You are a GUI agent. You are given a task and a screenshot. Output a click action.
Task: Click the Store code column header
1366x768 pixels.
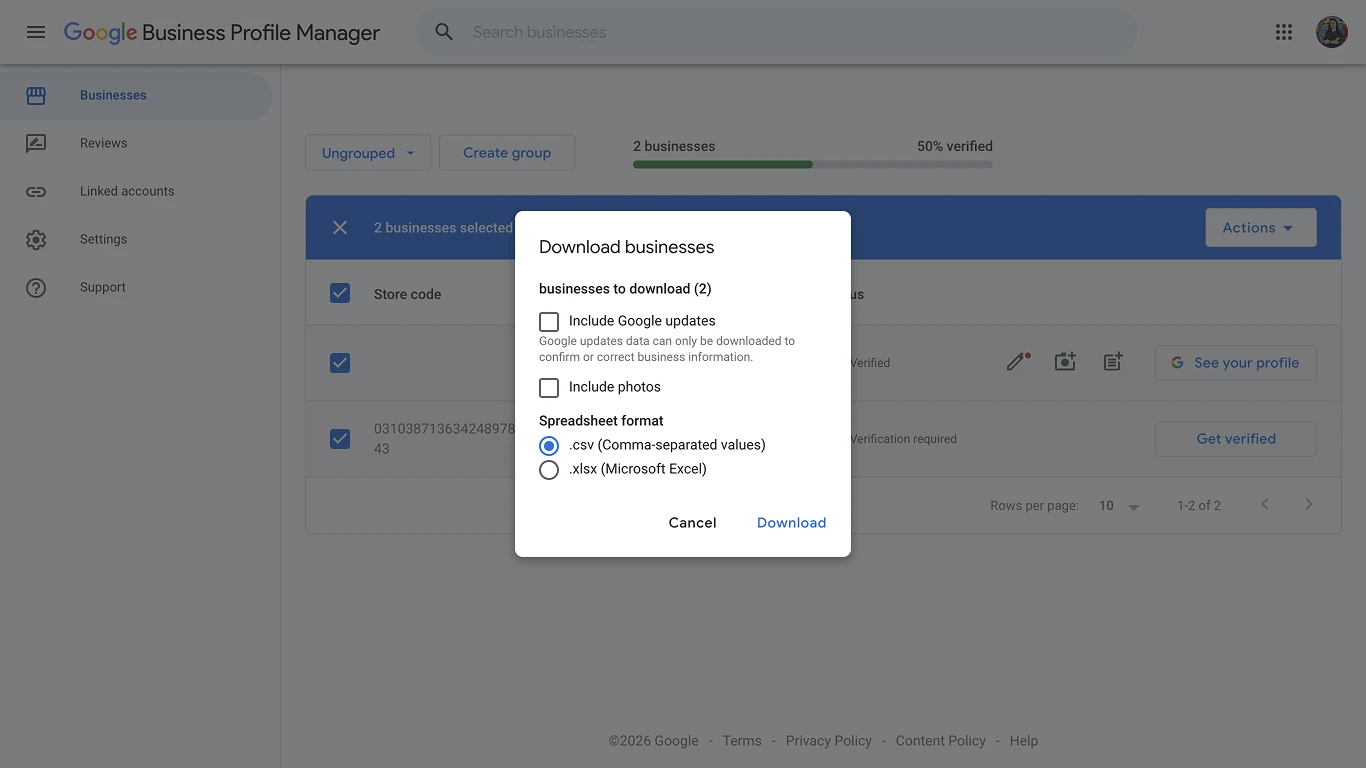click(x=407, y=294)
